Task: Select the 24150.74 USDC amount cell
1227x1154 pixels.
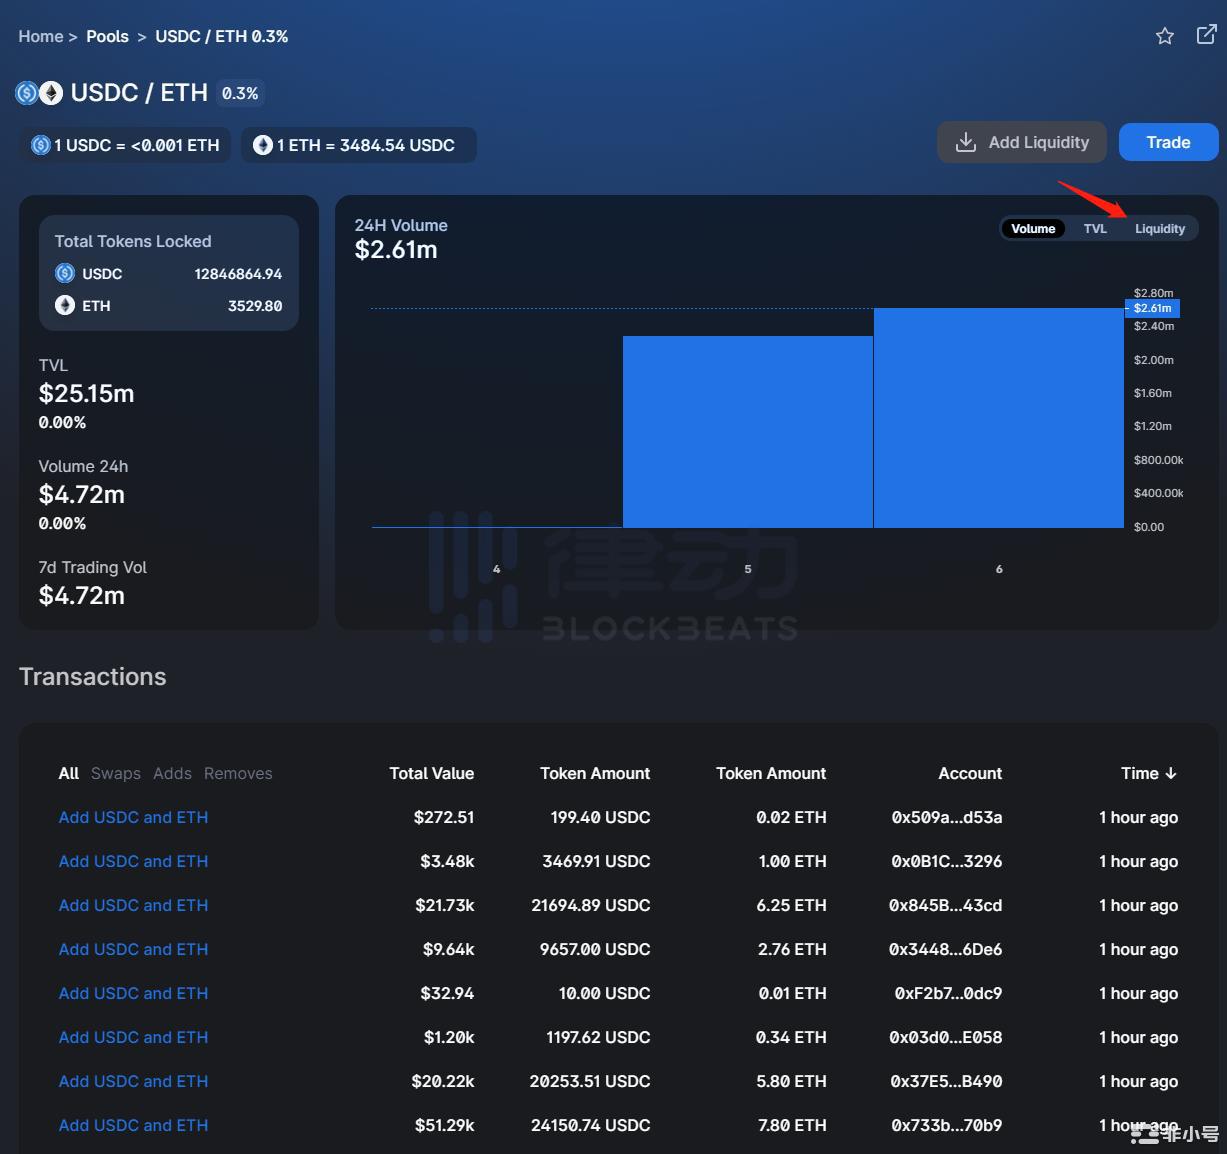Action: coord(591,1125)
